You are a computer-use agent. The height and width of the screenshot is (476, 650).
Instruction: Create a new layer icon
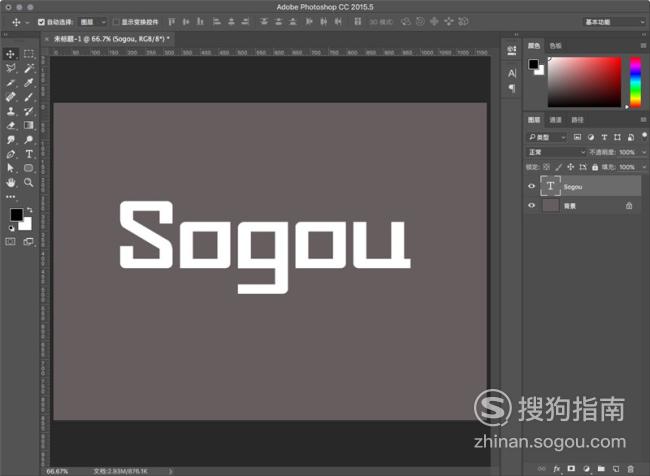pyautogui.click(x=616, y=469)
